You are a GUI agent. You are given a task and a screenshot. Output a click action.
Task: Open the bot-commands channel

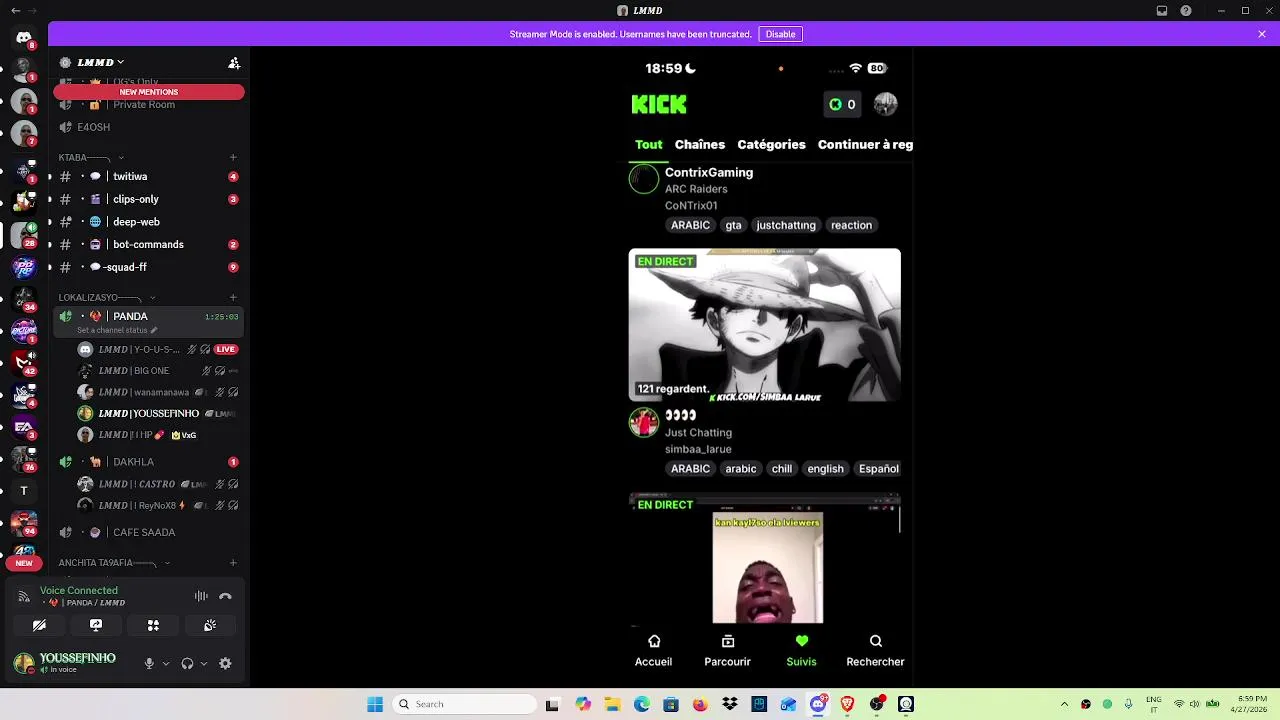(x=148, y=245)
